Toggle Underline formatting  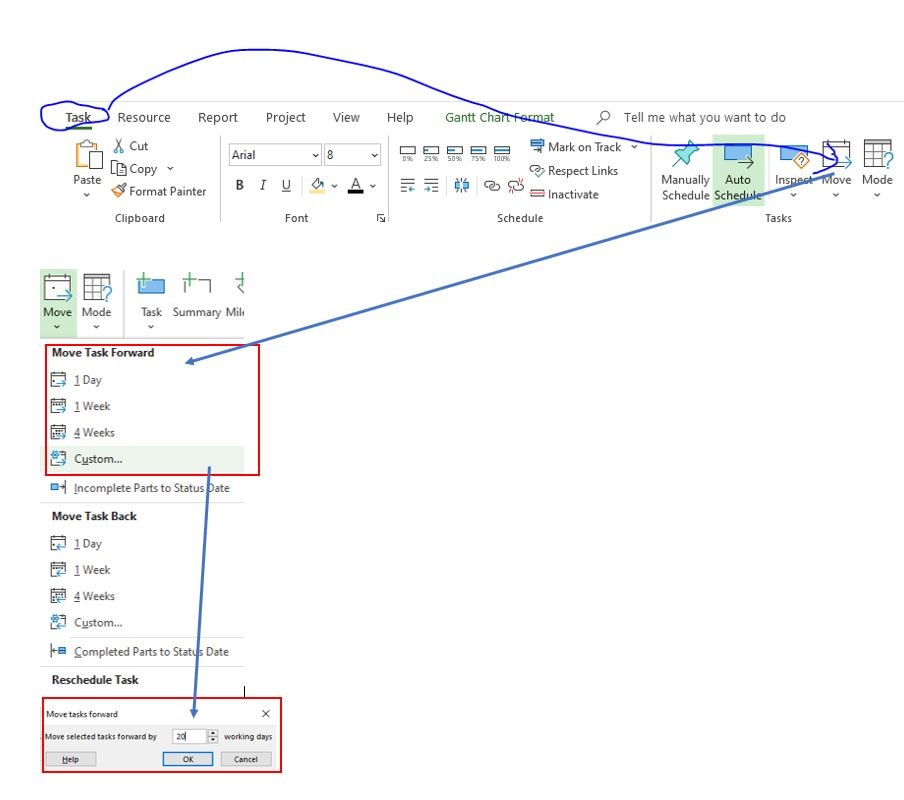click(x=286, y=185)
